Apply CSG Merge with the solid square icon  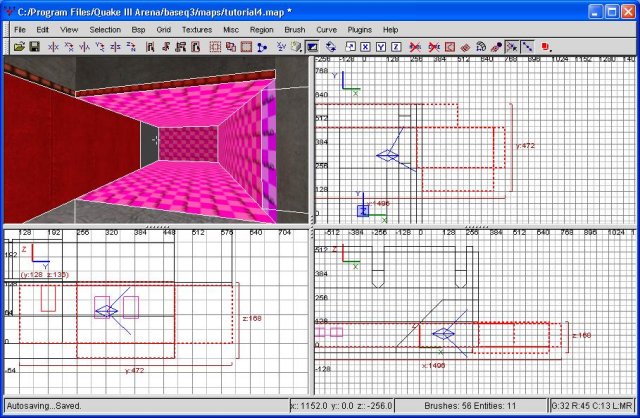coord(246,47)
